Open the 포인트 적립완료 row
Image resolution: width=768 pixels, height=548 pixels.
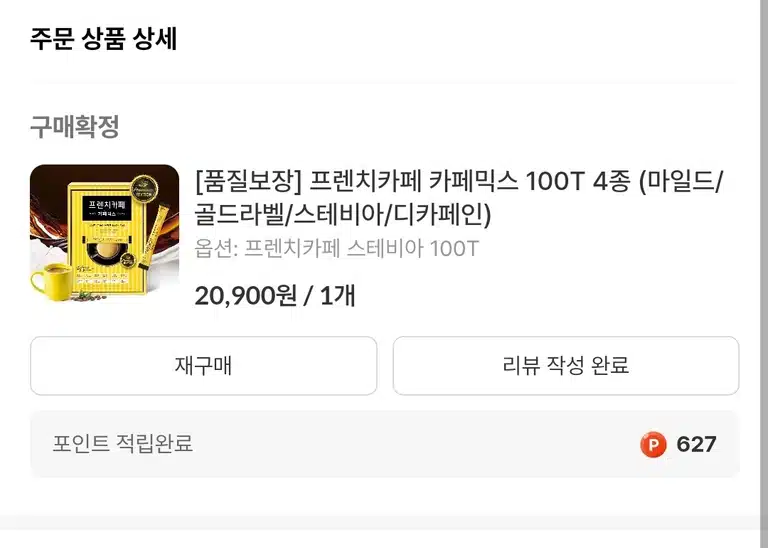coord(384,444)
